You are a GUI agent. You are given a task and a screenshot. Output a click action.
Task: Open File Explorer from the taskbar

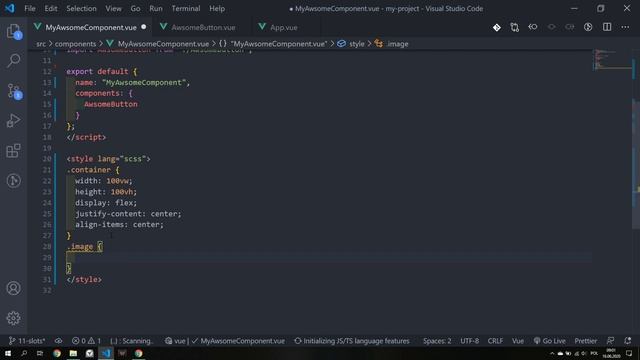point(73,353)
